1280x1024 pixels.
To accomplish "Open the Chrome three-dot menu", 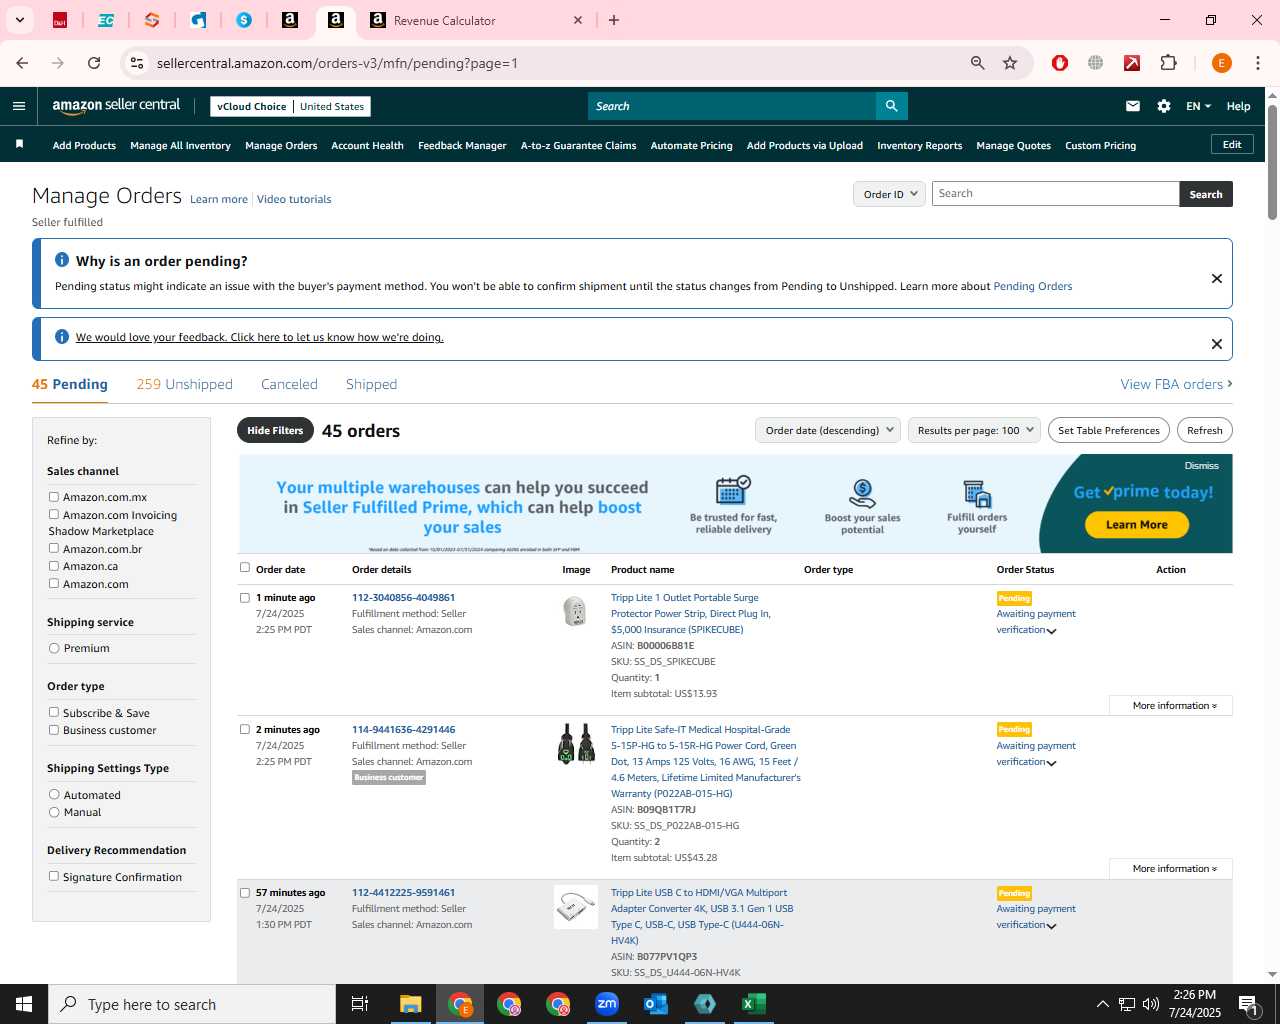I will (x=1258, y=63).
